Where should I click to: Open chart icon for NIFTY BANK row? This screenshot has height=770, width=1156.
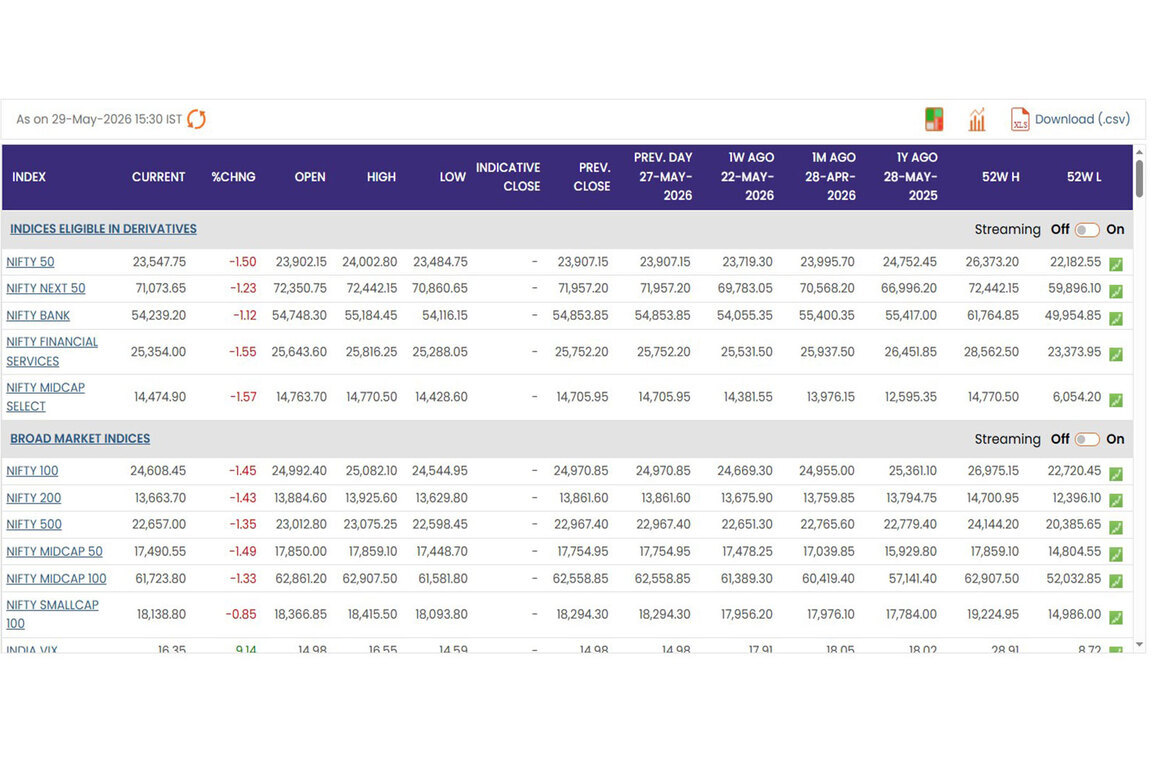pyautogui.click(x=1116, y=319)
